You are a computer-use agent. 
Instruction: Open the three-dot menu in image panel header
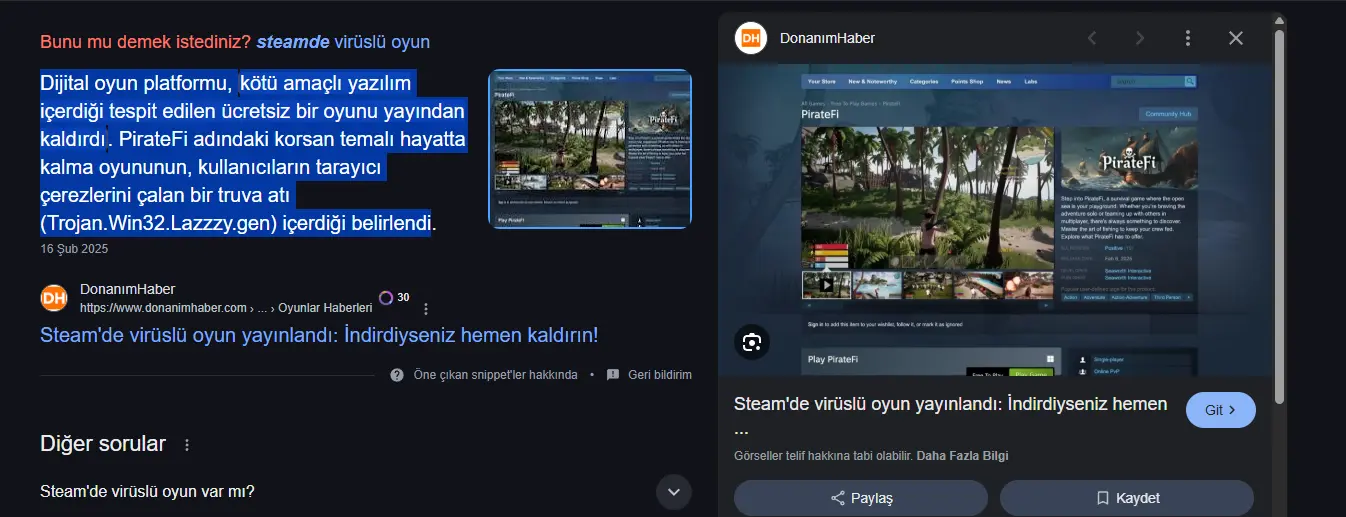point(1187,38)
